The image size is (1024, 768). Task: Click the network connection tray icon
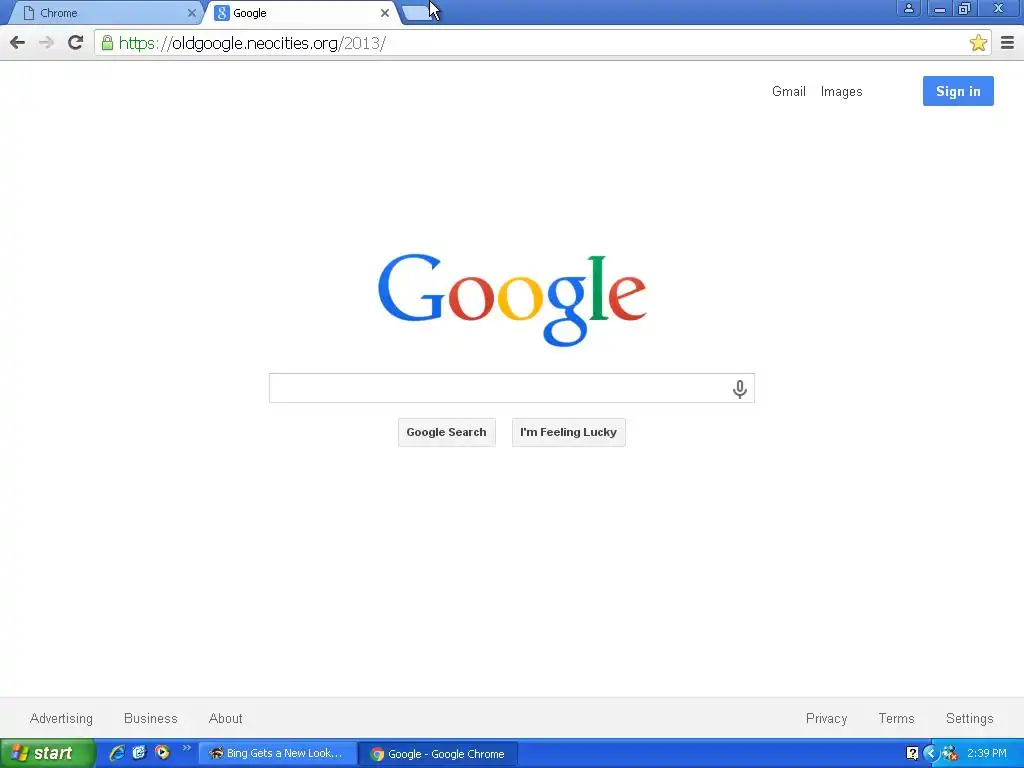950,754
